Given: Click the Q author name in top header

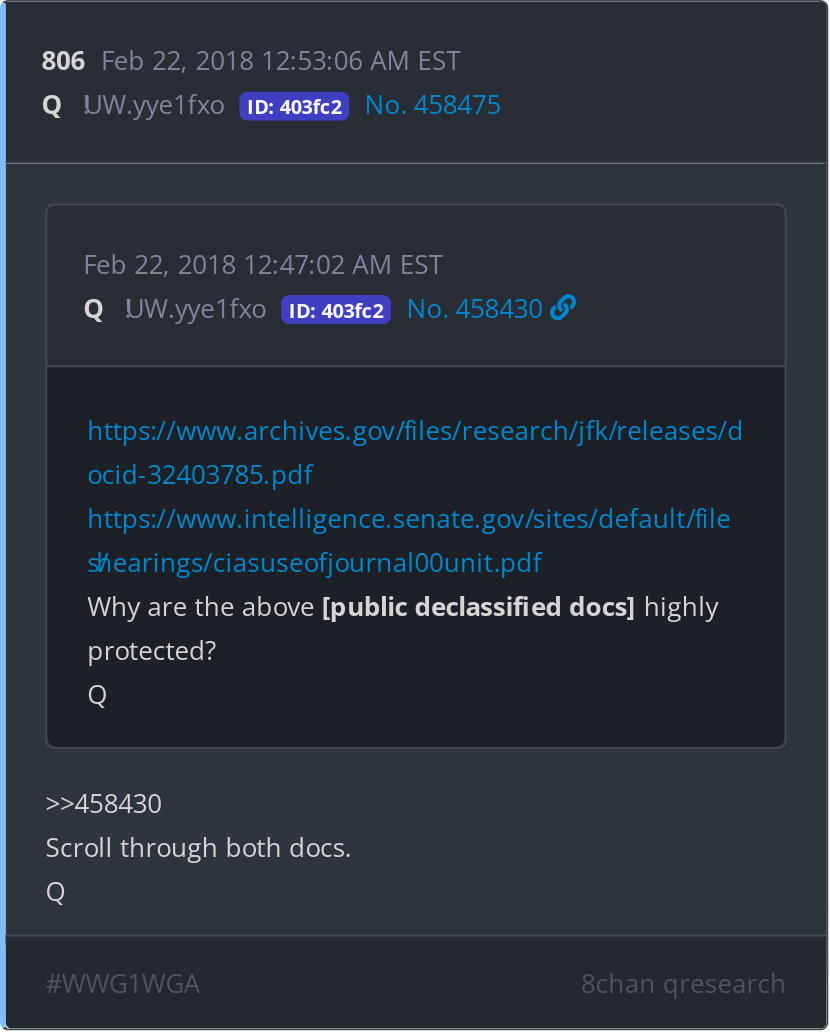Looking at the screenshot, I should point(52,105).
